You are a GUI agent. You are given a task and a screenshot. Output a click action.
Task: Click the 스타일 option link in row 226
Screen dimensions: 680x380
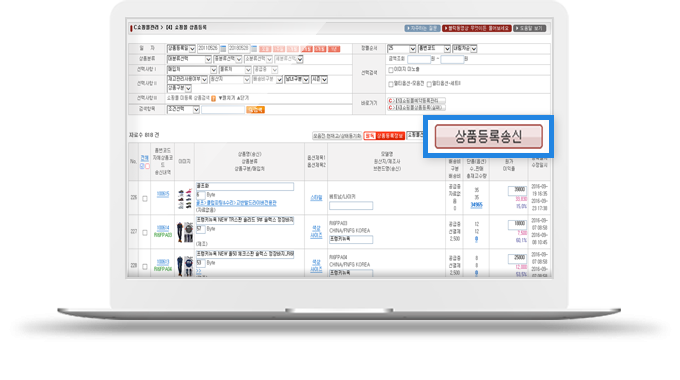(x=316, y=198)
